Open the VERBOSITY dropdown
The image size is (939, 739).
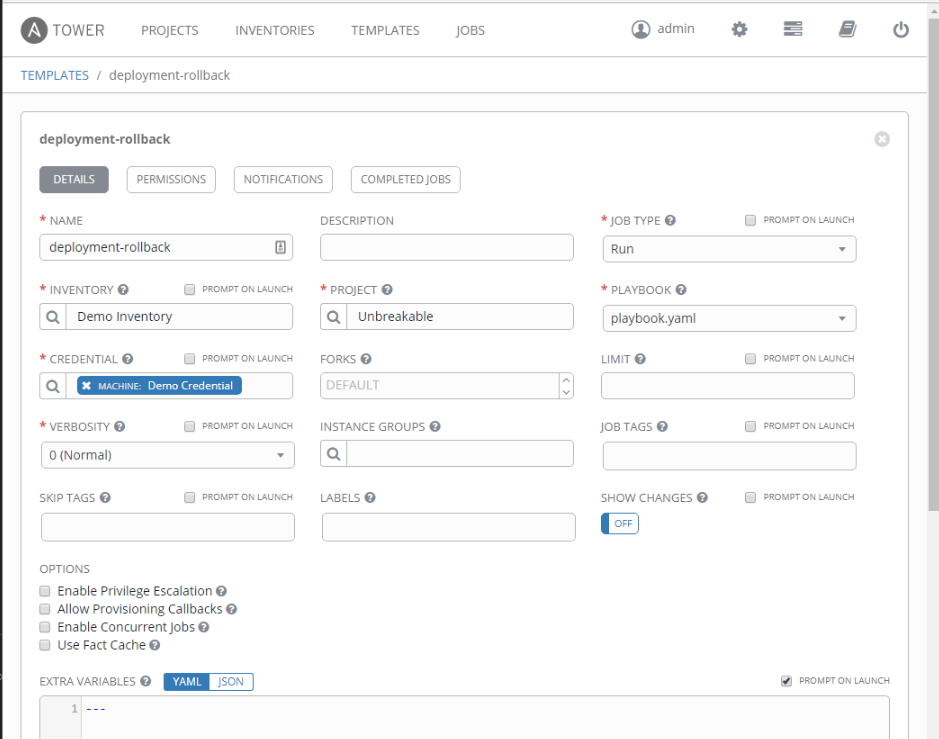point(281,454)
